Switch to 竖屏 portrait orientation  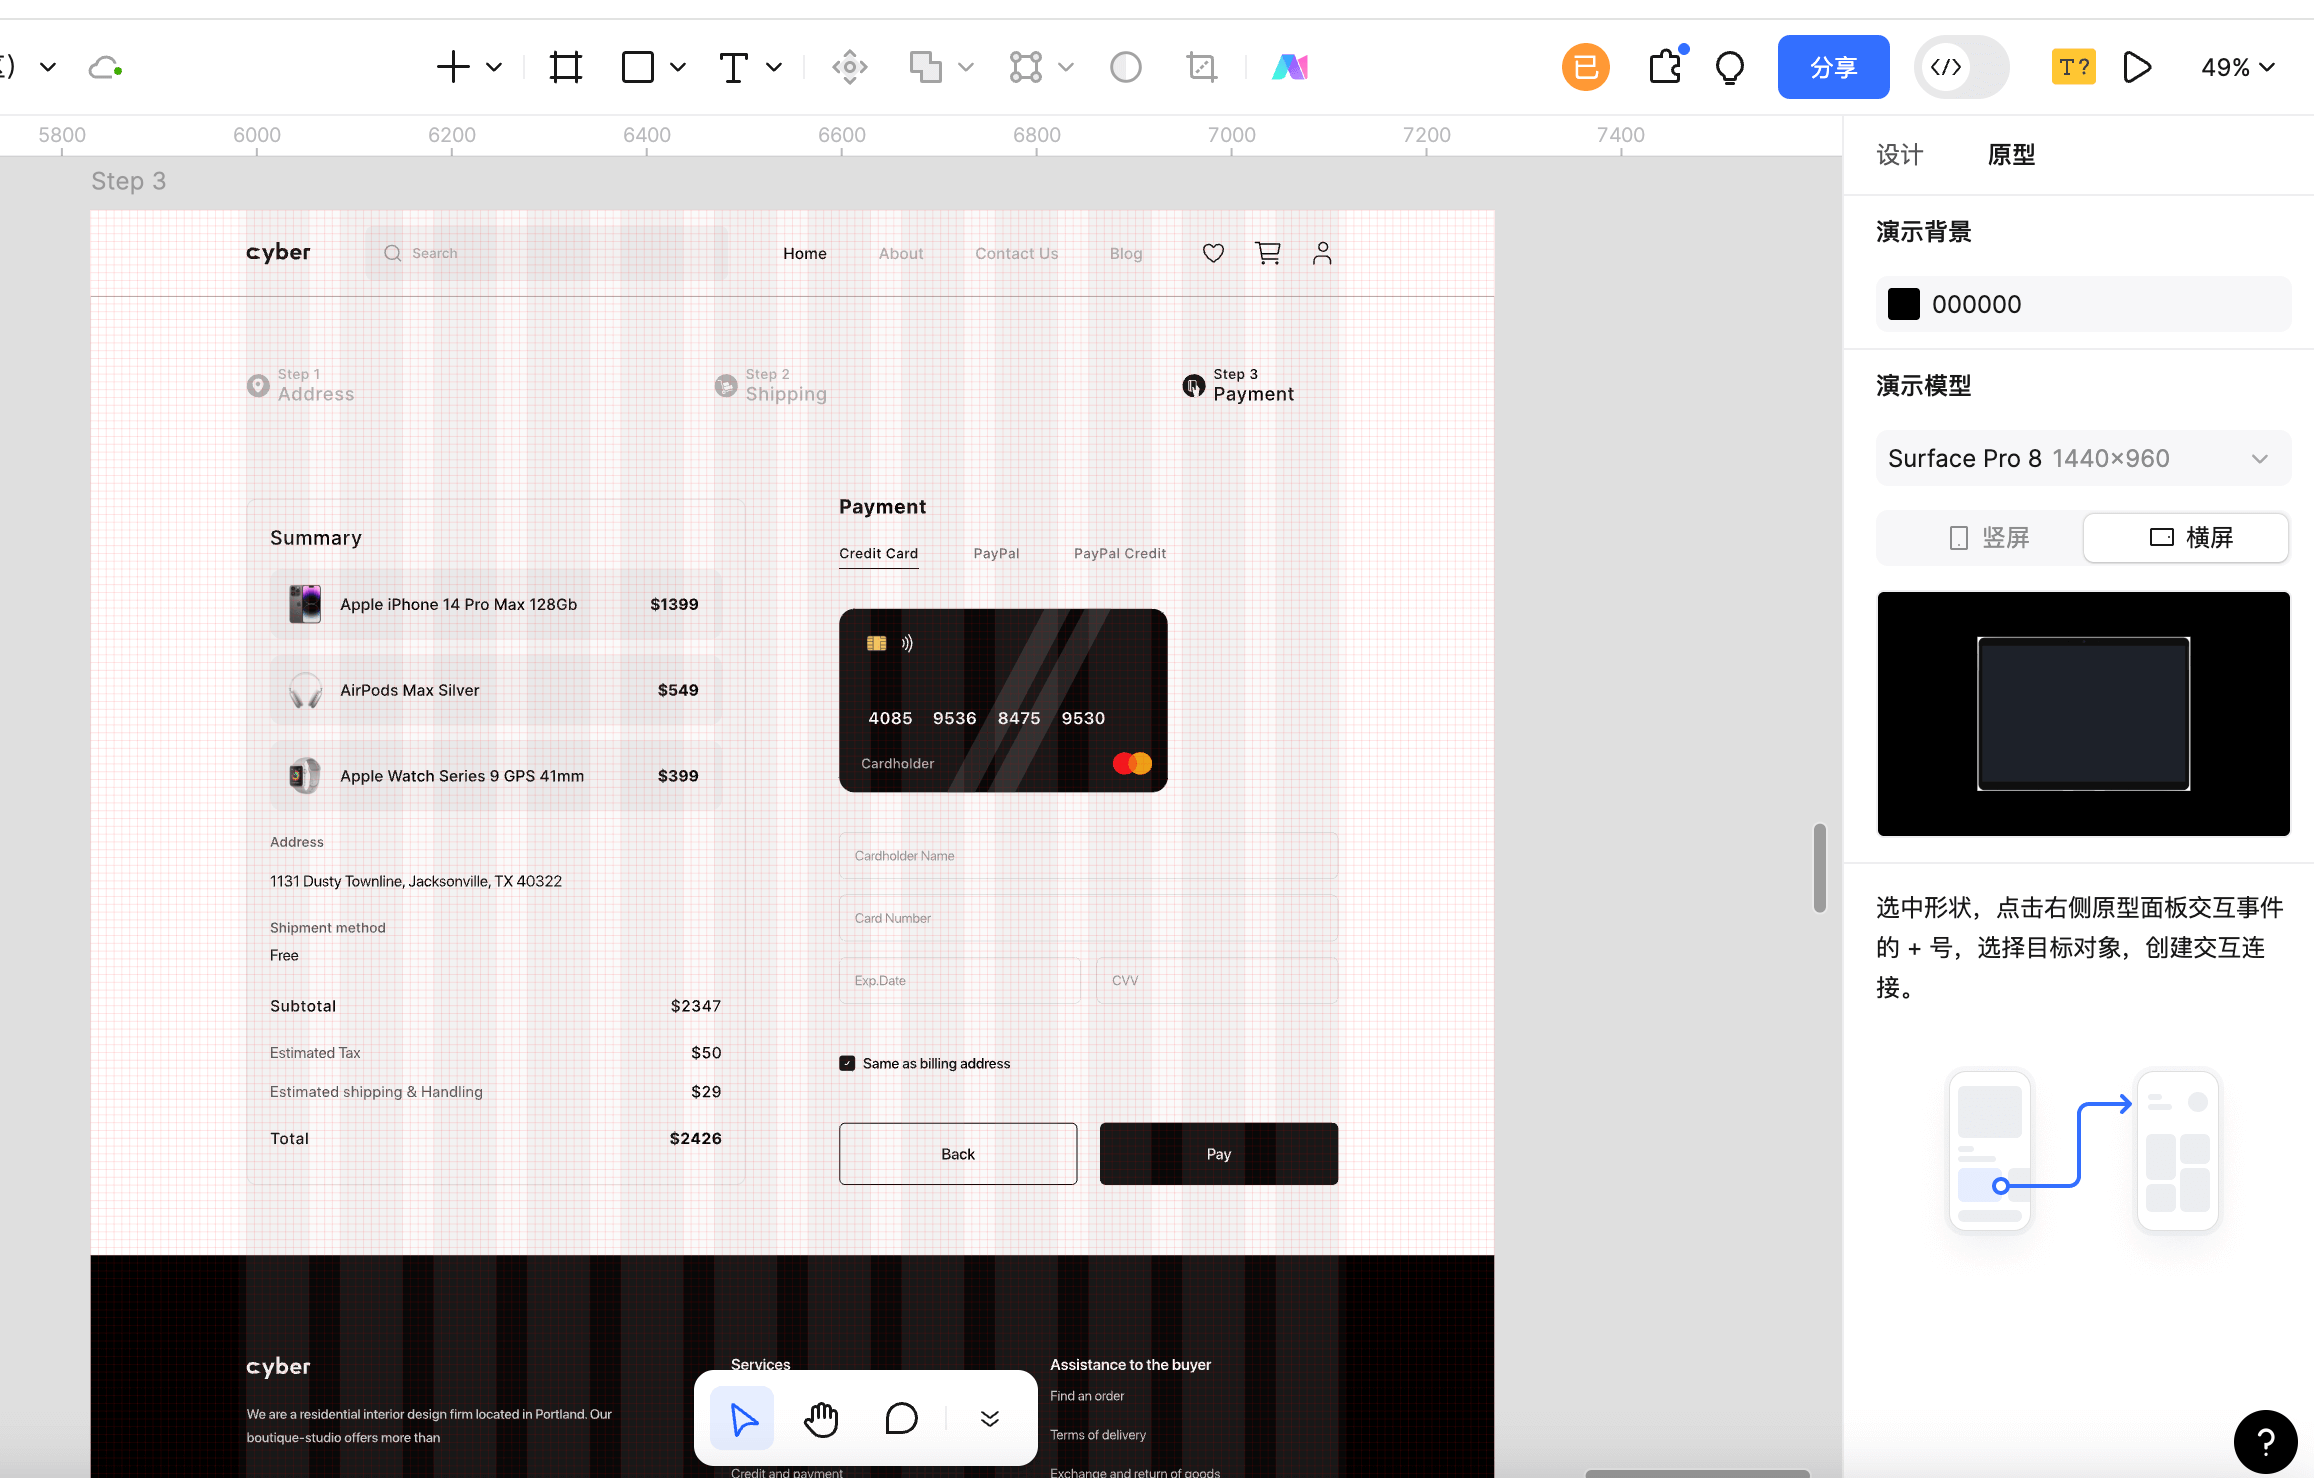pyautogui.click(x=1988, y=538)
